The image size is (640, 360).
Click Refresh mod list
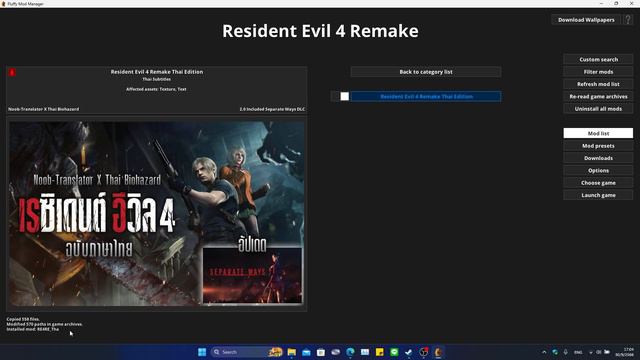pyautogui.click(x=598, y=84)
